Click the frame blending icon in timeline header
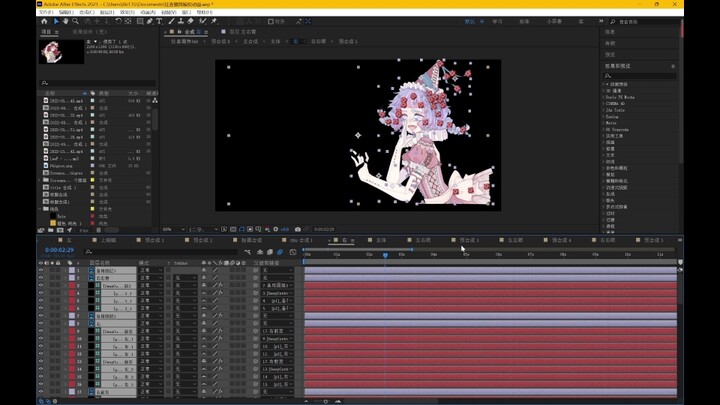 [x=270, y=252]
